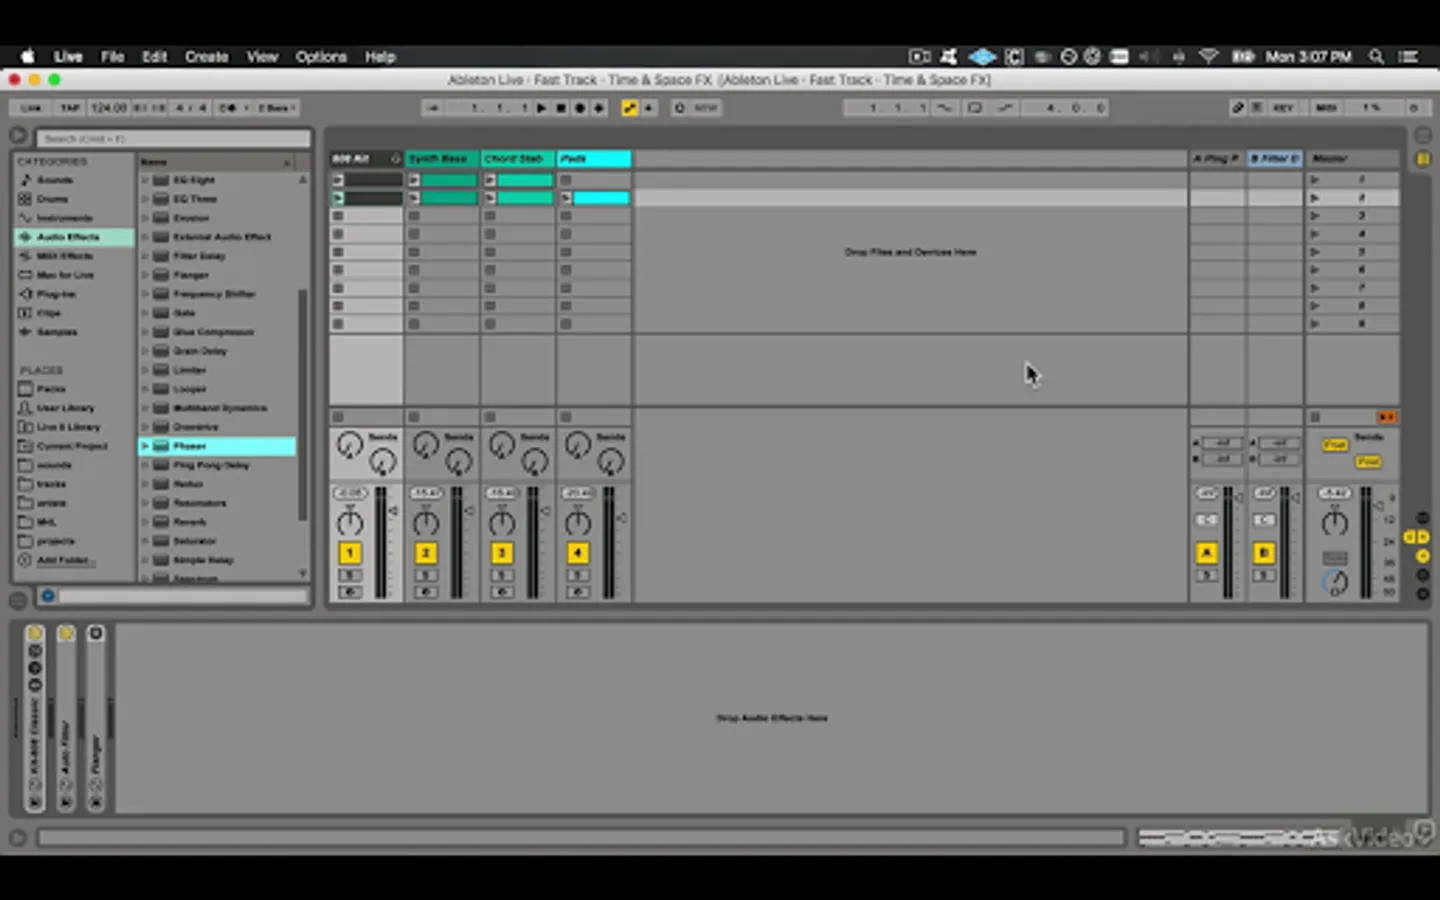This screenshot has width=1440, height=900.
Task: Switch to Arrangement view using the selector
Action: [x=1422, y=135]
